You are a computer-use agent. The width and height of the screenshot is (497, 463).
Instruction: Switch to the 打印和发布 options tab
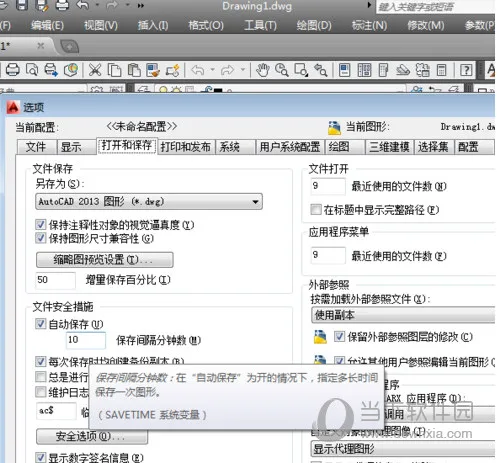click(x=185, y=147)
